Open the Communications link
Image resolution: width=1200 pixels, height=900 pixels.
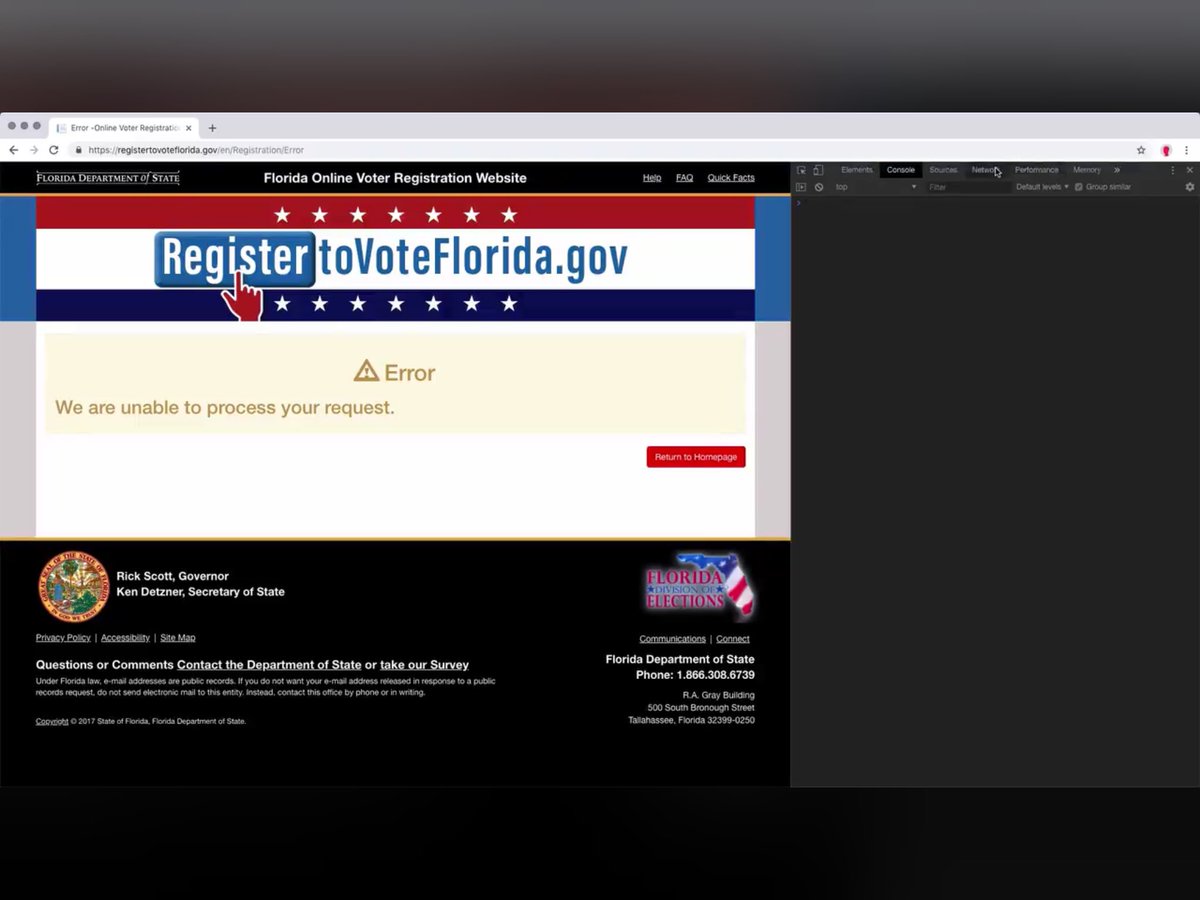pos(672,639)
